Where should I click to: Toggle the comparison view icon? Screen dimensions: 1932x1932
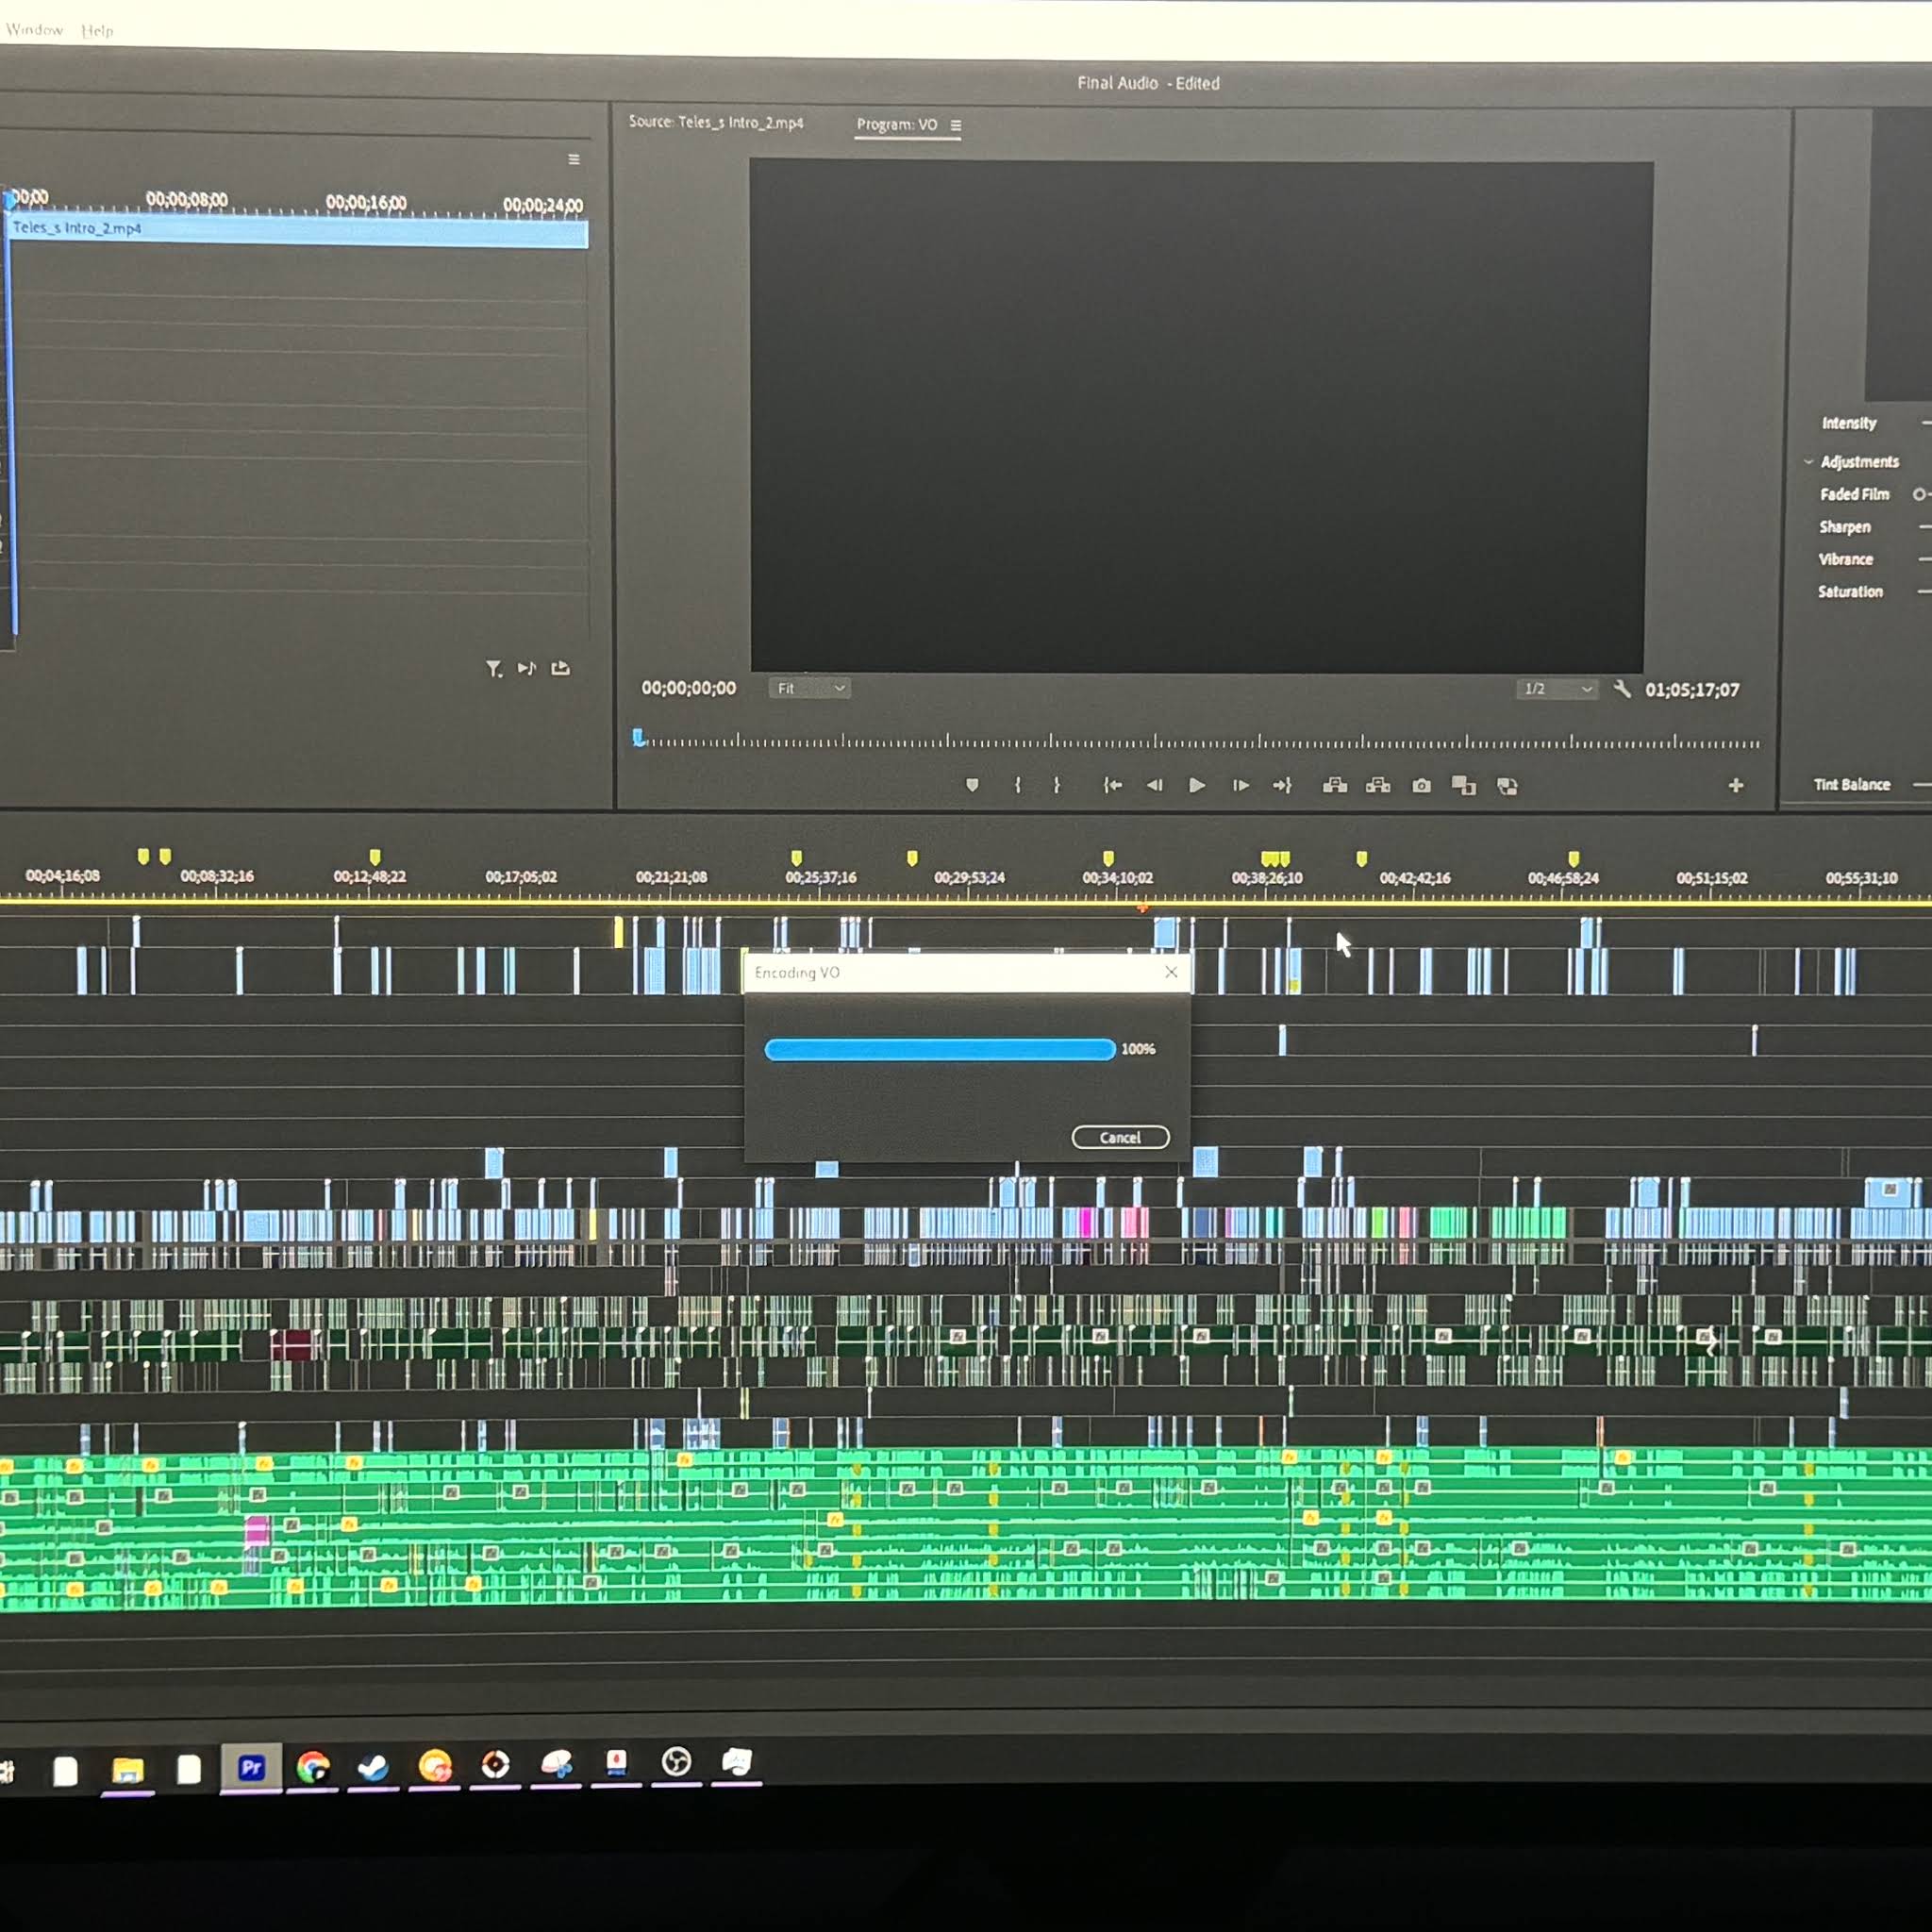pyautogui.click(x=1464, y=786)
